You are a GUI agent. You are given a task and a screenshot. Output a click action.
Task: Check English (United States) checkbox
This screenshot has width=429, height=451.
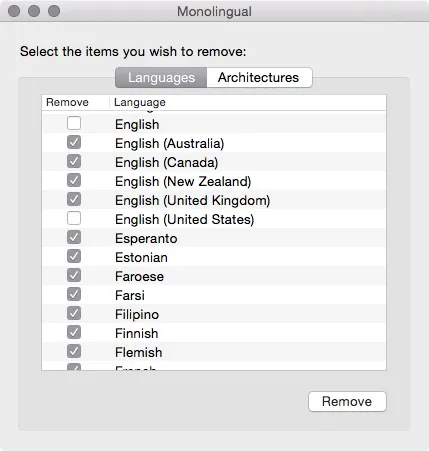[x=74, y=218]
